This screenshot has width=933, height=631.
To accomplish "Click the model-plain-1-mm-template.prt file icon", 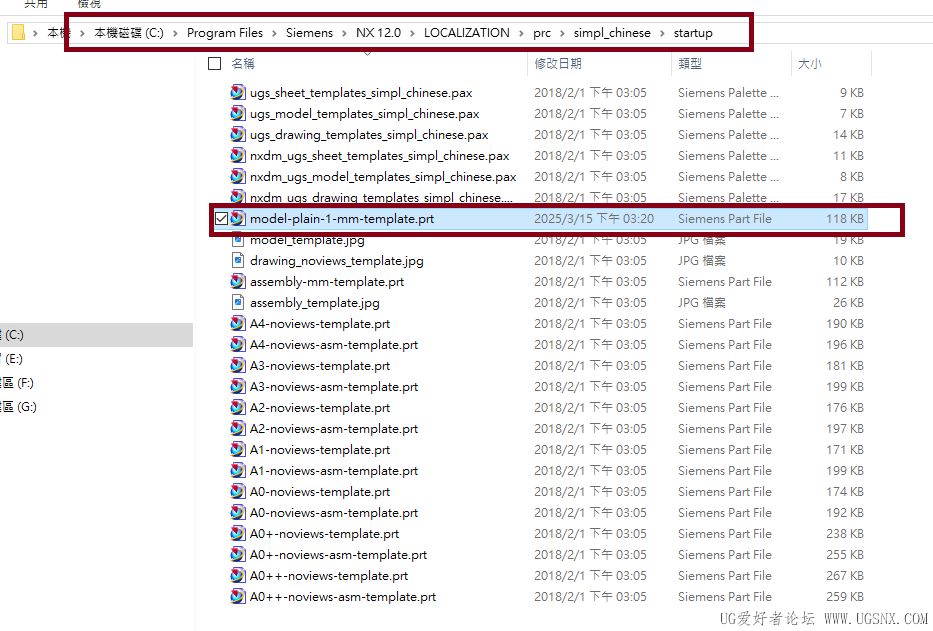I will tap(237, 218).
